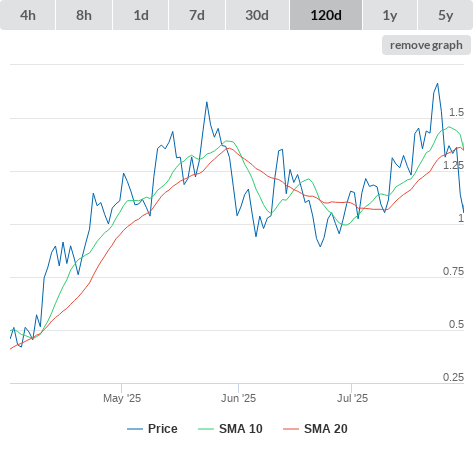Open the 30d time range

257,15
